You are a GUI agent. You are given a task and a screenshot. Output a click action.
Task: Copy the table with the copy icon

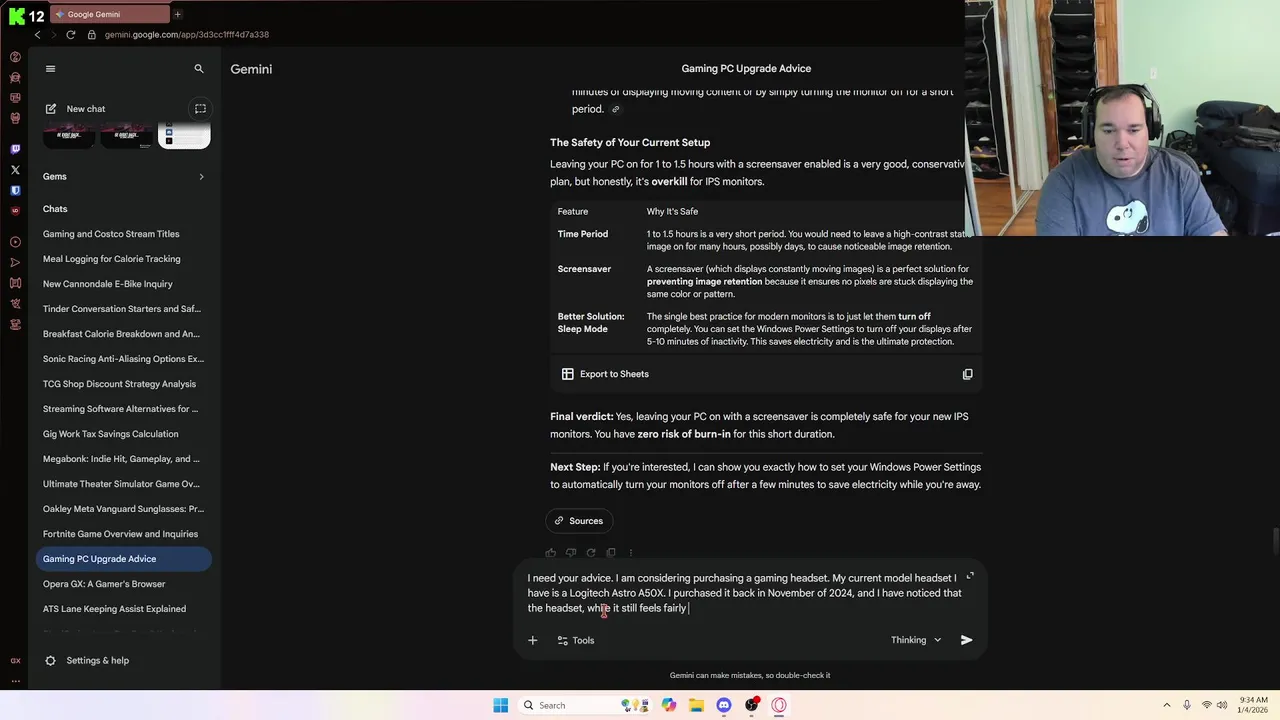click(967, 374)
